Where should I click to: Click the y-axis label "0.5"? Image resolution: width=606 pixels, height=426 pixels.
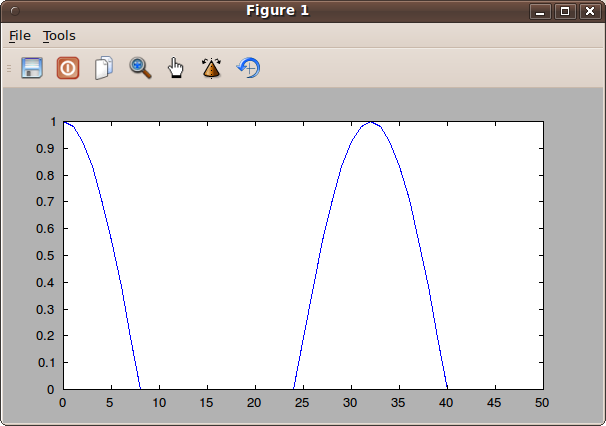pos(46,256)
